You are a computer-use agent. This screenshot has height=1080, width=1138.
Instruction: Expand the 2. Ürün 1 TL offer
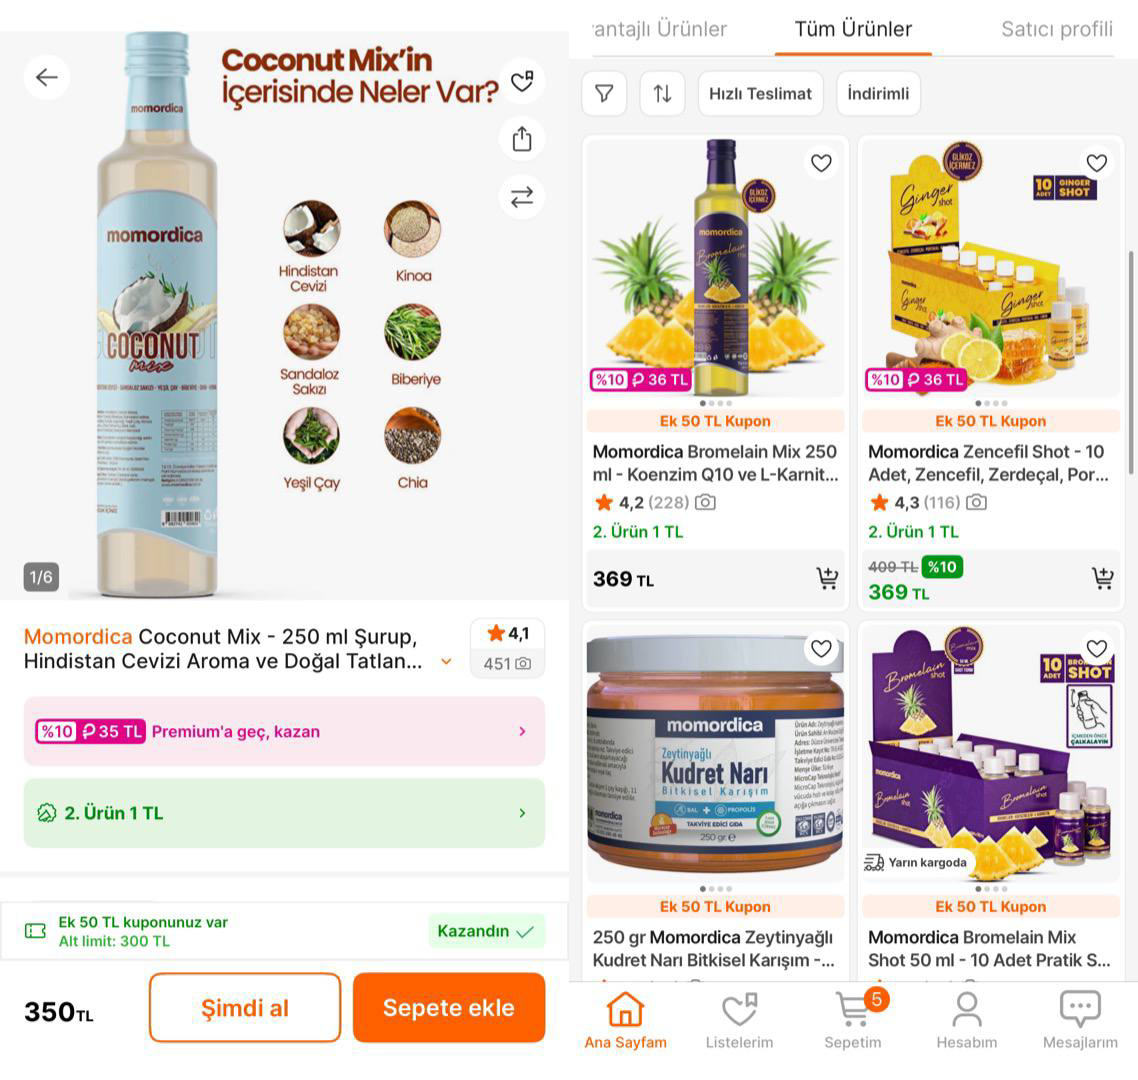click(x=284, y=813)
